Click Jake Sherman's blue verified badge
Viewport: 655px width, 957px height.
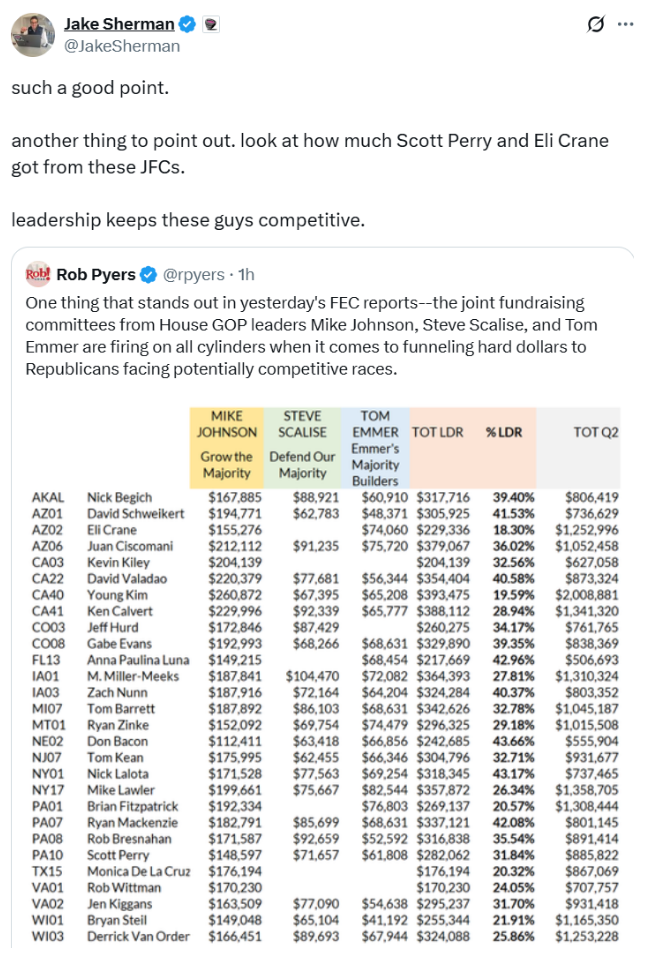click(x=187, y=24)
